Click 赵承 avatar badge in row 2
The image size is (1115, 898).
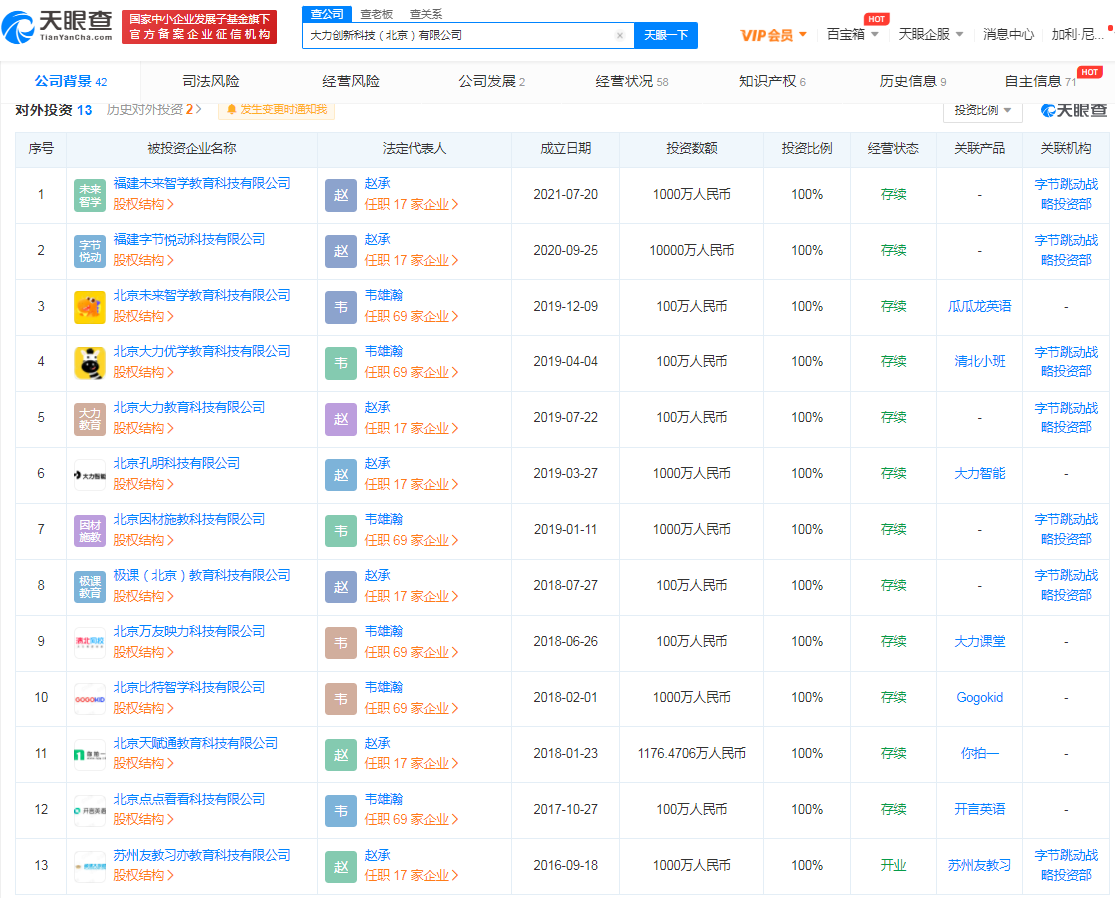pos(340,251)
